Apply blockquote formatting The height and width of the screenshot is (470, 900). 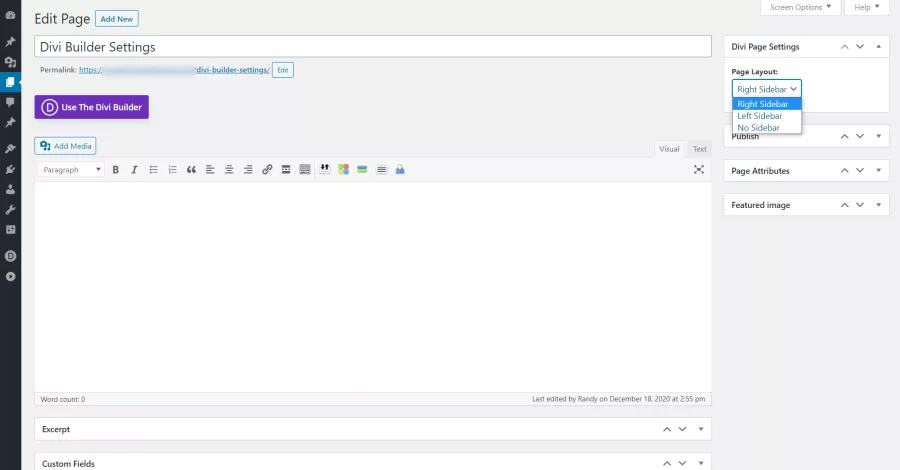pos(191,169)
